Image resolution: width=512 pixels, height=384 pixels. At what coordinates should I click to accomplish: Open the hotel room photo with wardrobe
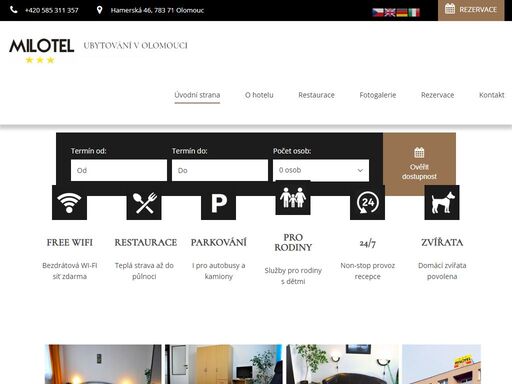tap(223, 364)
